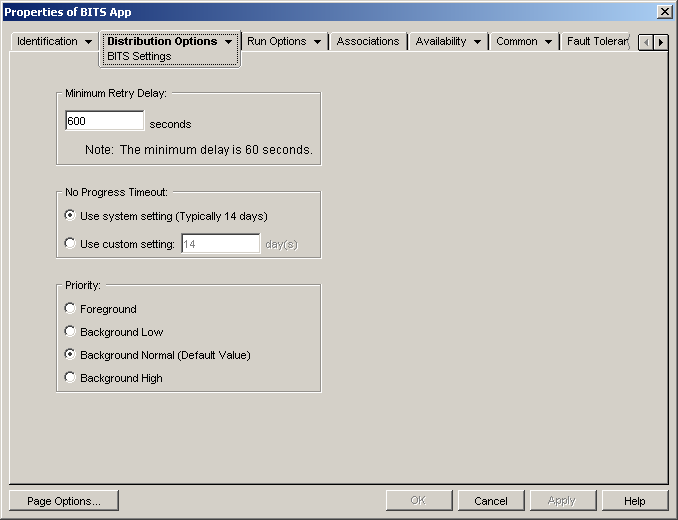
Task: Expand the Identification tab dropdown arrow
Action: tap(88, 42)
